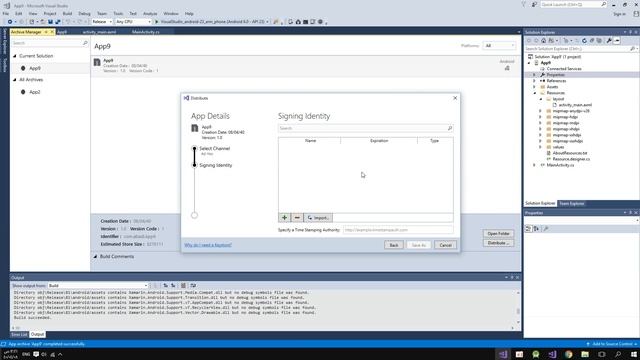Expand the values folder in Solution Explorer

click(x=540, y=147)
